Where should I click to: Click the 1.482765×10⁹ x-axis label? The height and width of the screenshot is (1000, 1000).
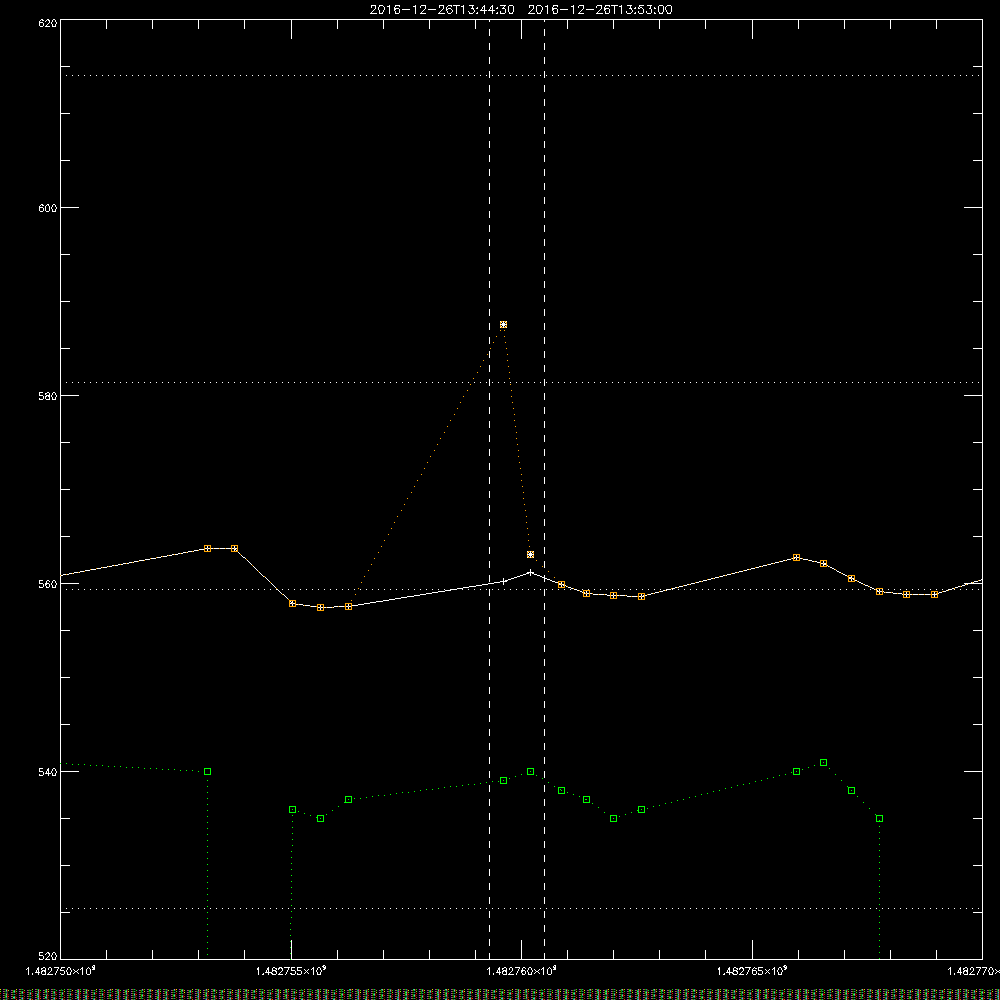[753, 971]
